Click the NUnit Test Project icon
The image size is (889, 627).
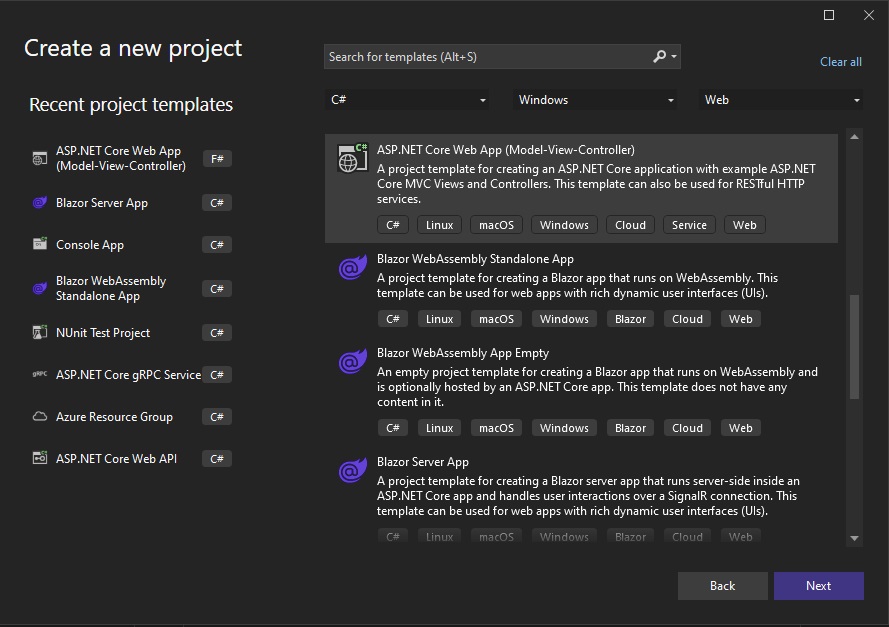click(40, 332)
